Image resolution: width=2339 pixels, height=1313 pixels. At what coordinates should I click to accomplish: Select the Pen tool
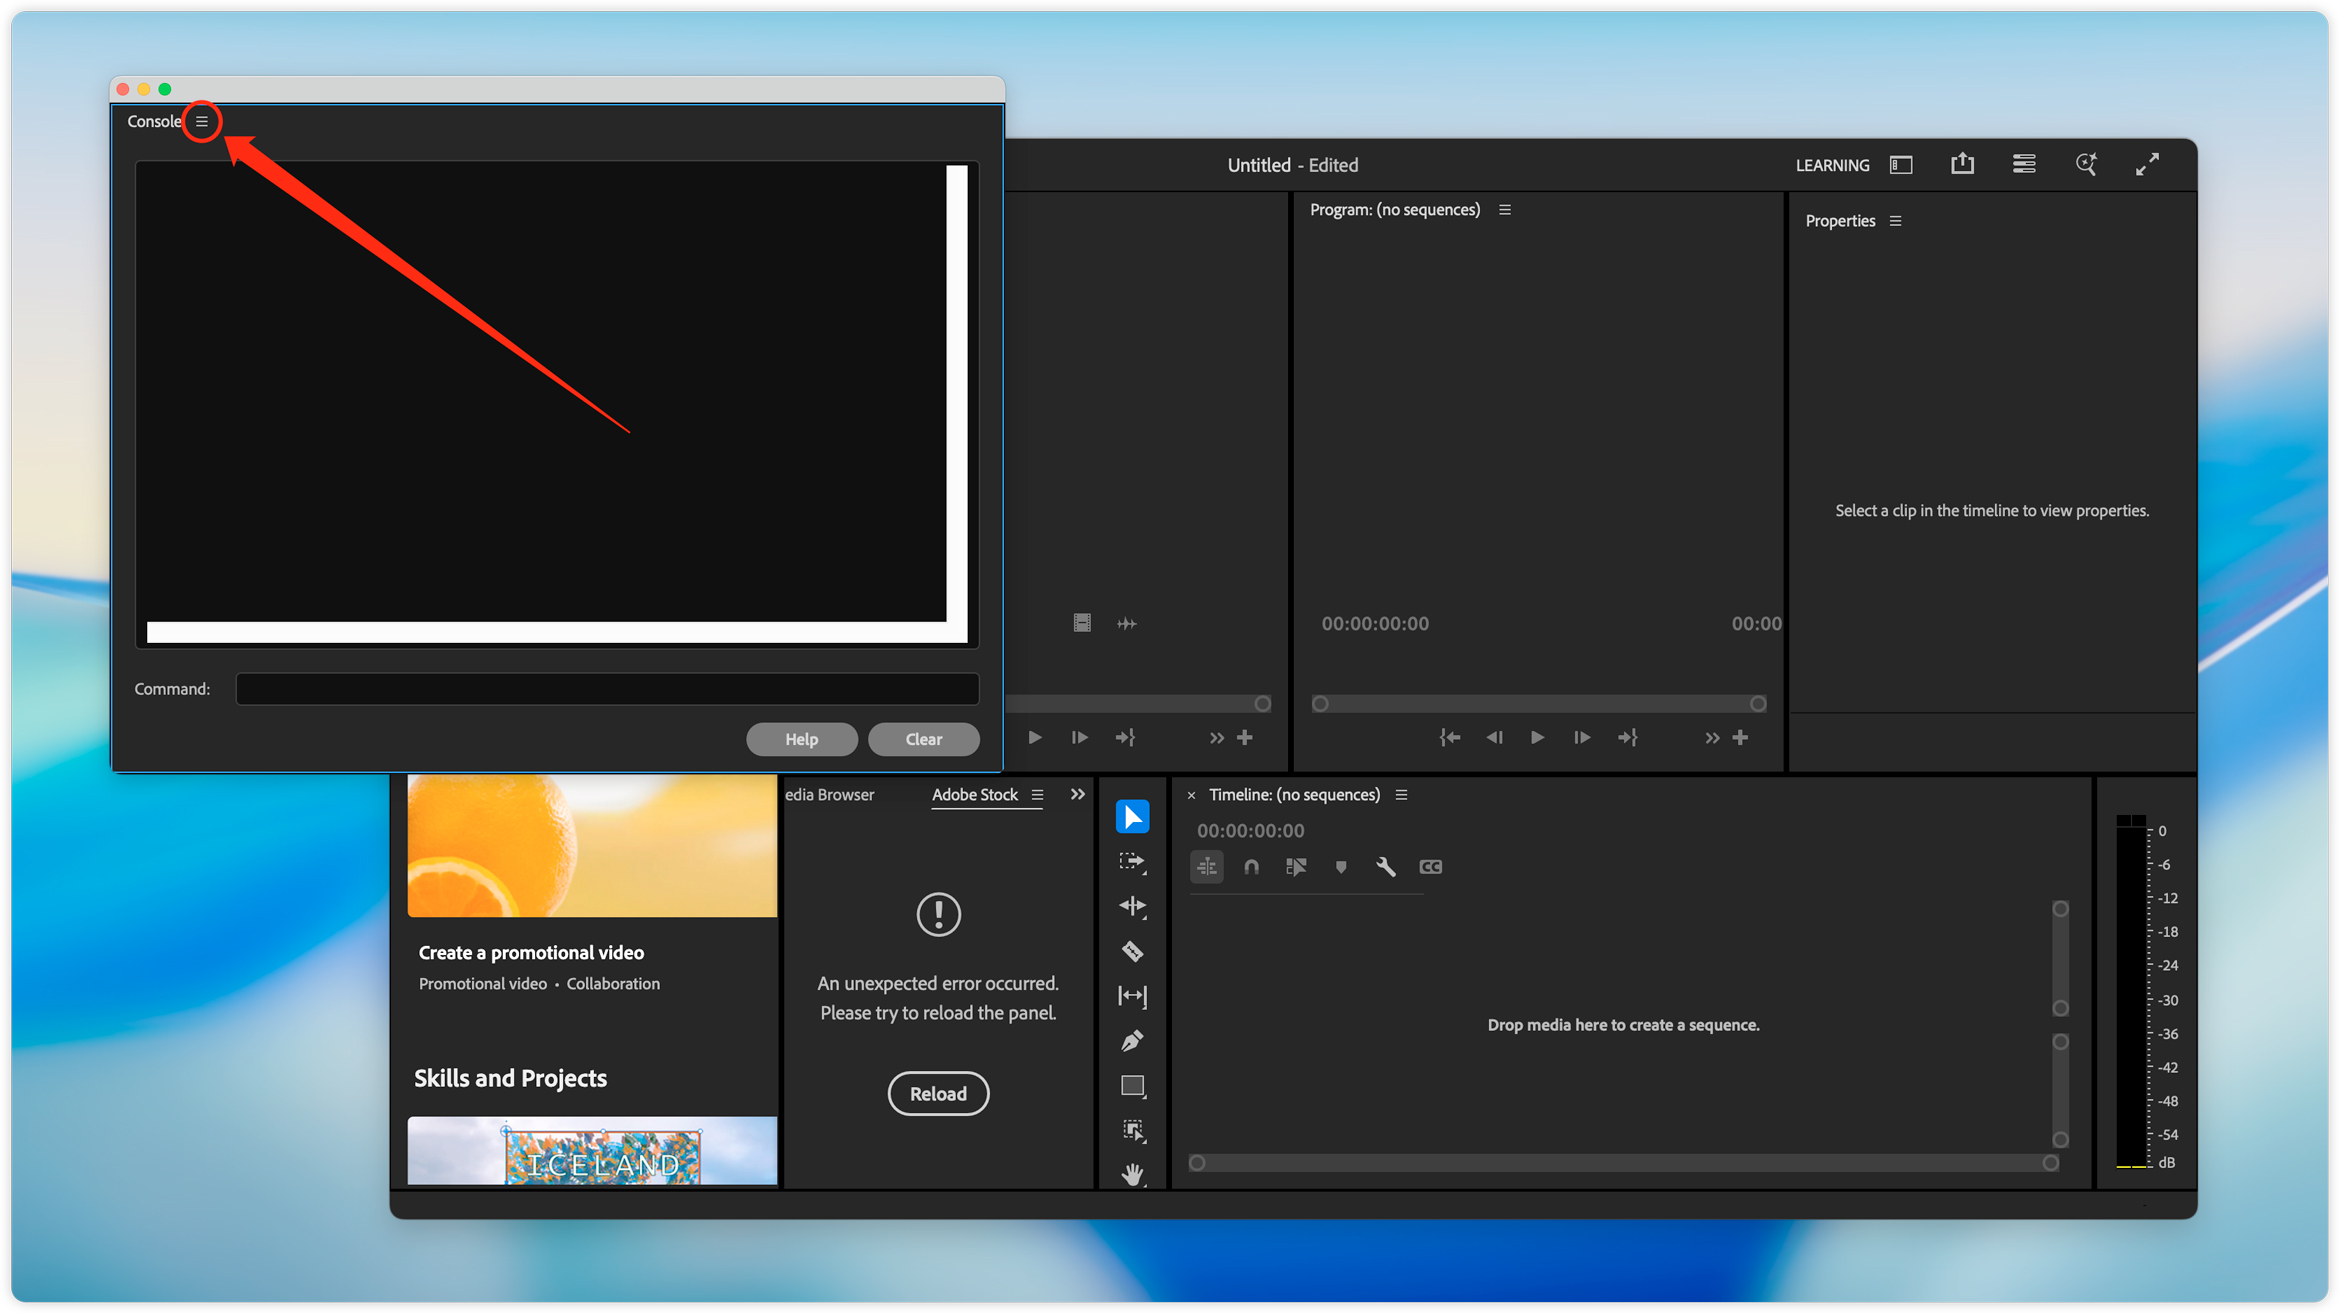[x=1132, y=1041]
